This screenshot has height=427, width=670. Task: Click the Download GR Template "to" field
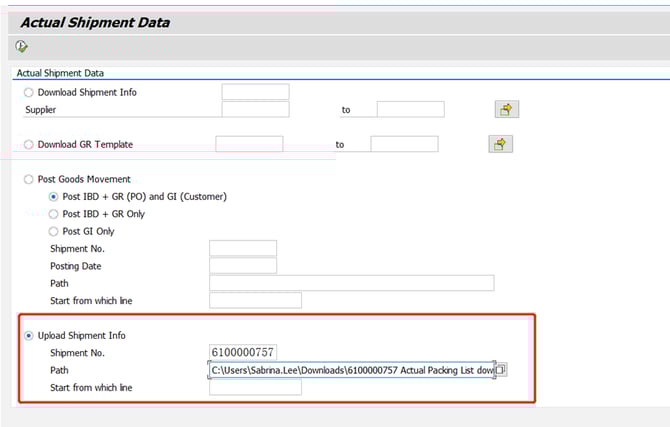[x=404, y=144]
